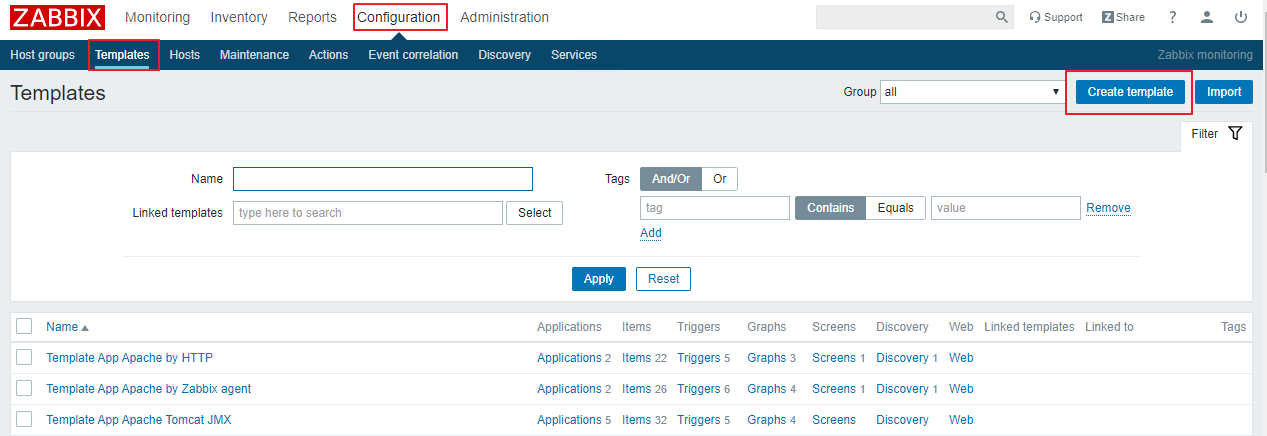Screen dimensions: 1267x436
Task: Open the Configuration menu
Action: point(399,17)
